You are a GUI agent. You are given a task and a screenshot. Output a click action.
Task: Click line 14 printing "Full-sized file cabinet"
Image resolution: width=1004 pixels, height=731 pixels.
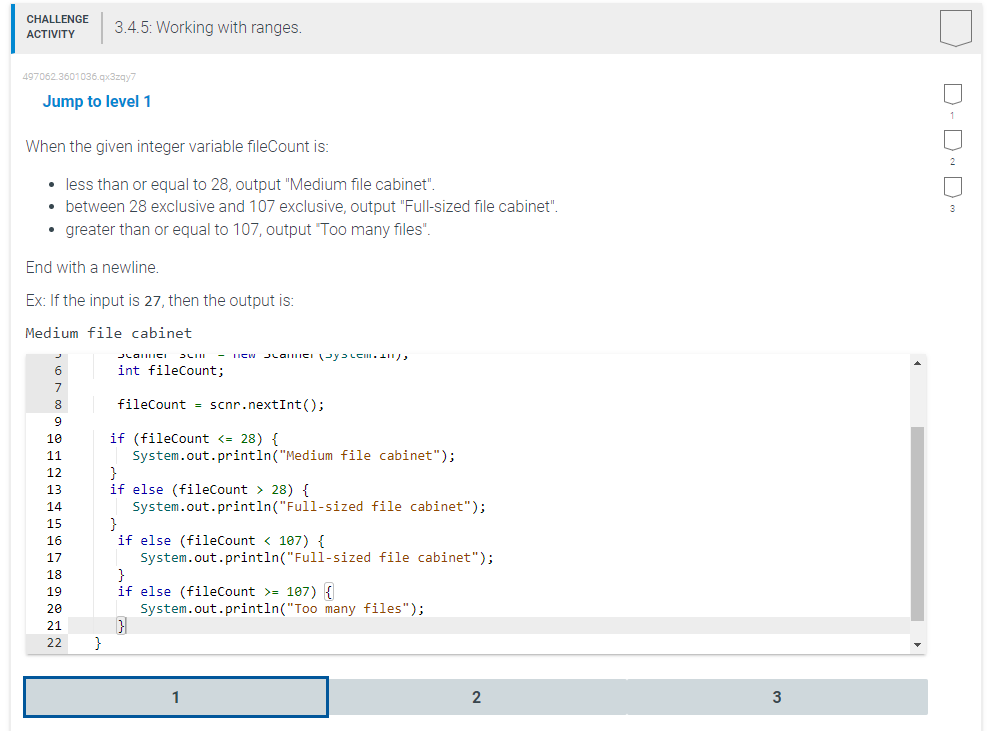(x=309, y=507)
